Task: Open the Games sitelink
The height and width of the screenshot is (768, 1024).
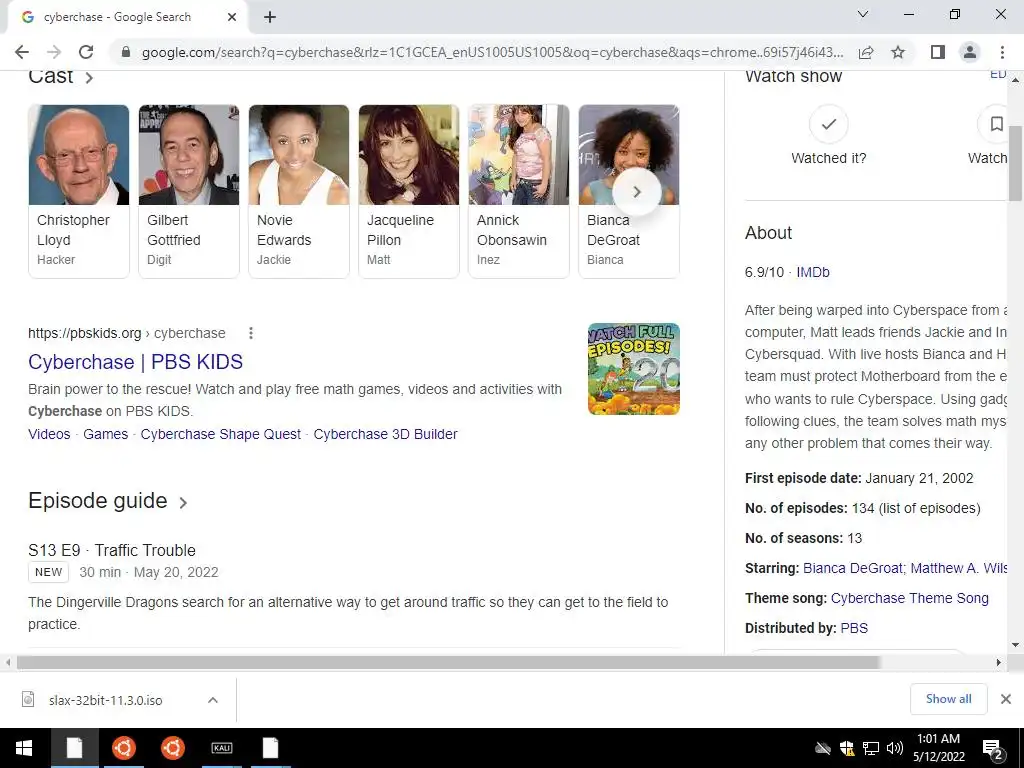Action: click(105, 434)
